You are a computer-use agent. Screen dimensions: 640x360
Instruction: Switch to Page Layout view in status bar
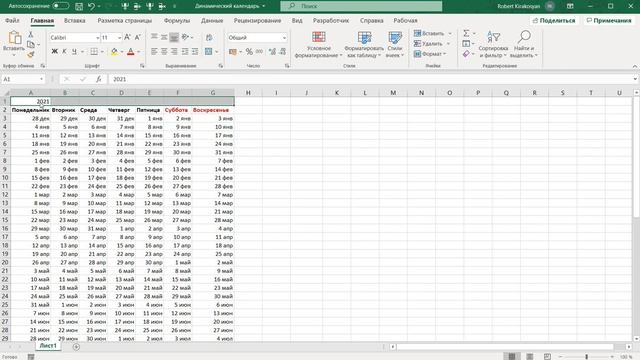click(529, 356)
